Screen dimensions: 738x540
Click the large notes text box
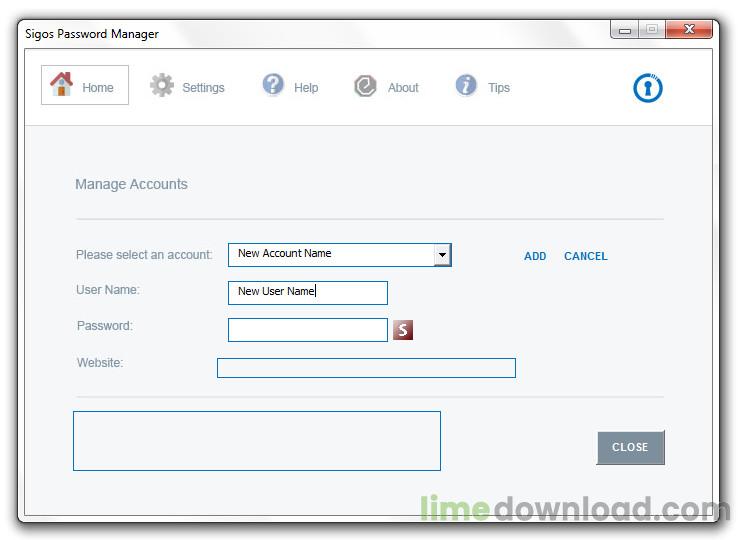pyautogui.click(x=257, y=441)
